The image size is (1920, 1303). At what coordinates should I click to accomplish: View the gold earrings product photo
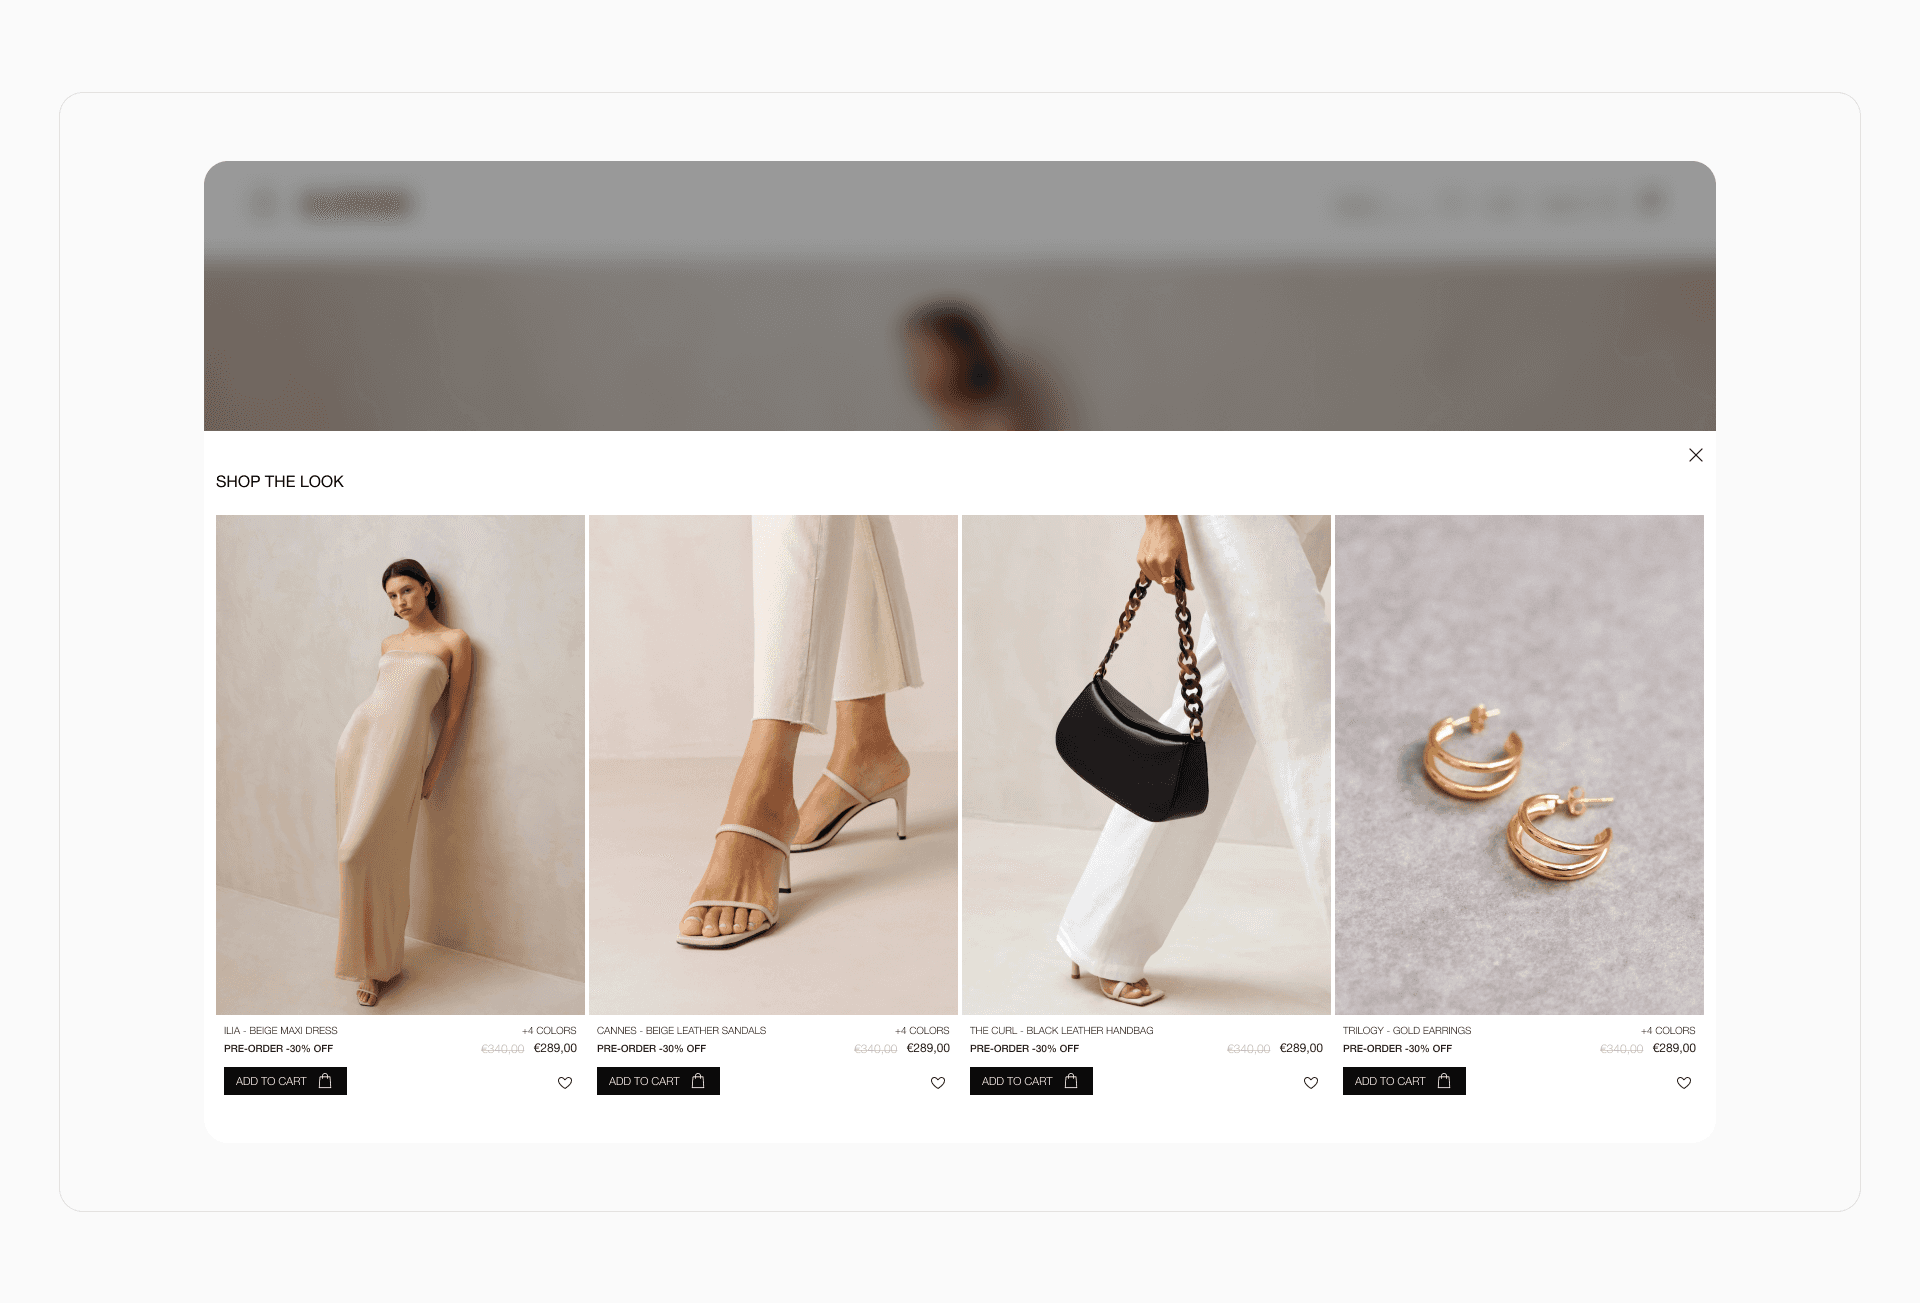click(x=1519, y=764)
